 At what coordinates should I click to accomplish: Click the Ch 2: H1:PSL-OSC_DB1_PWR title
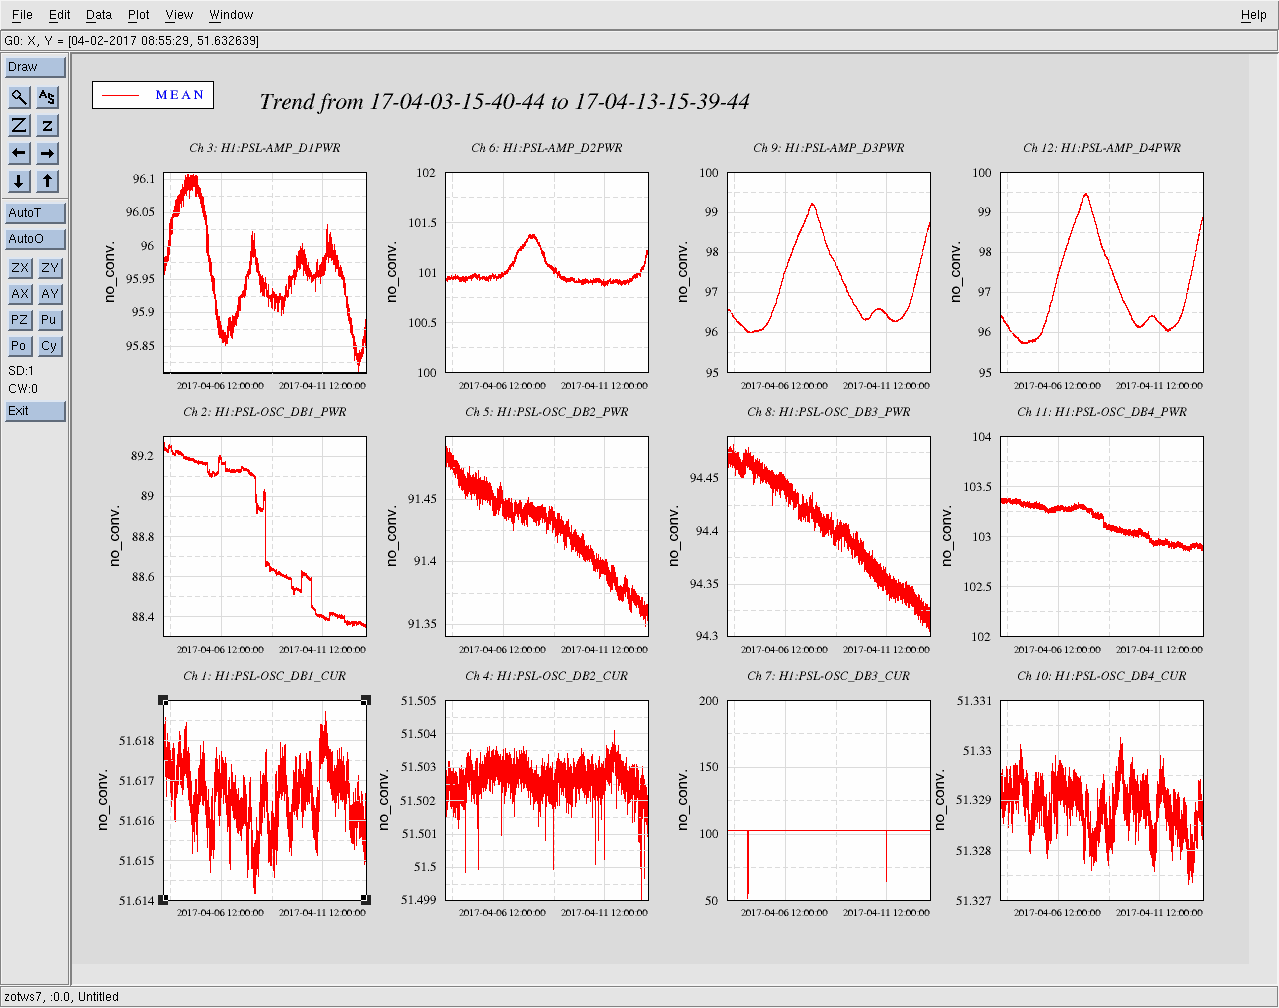pos(265,412)
